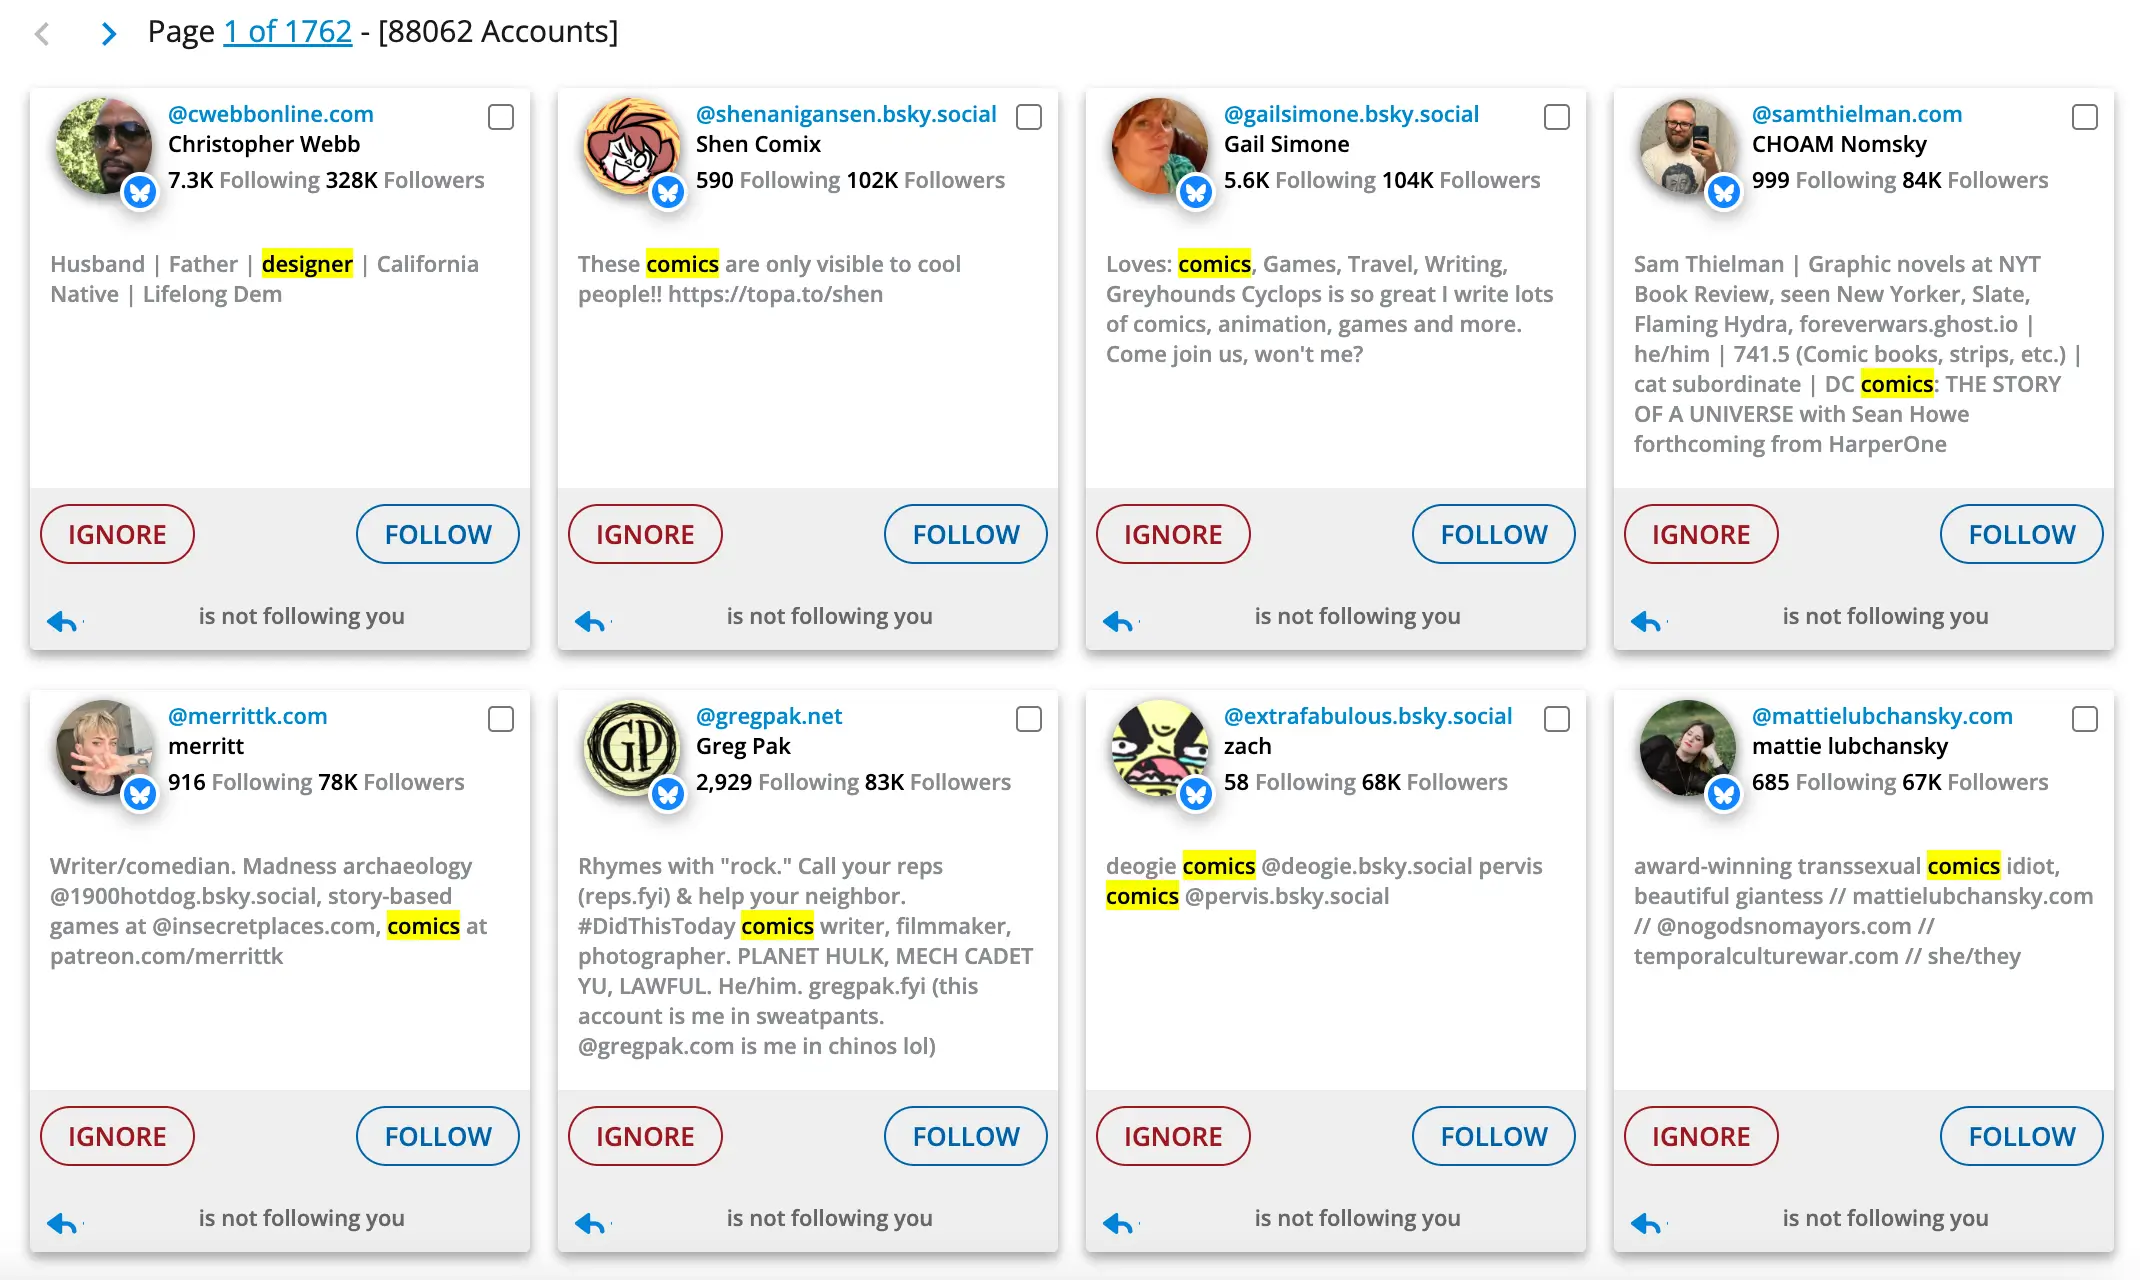This screenshot has height=1280, width=2140.
Task: Open the @mattielubchansky.com handle link
Action: 1881,716
